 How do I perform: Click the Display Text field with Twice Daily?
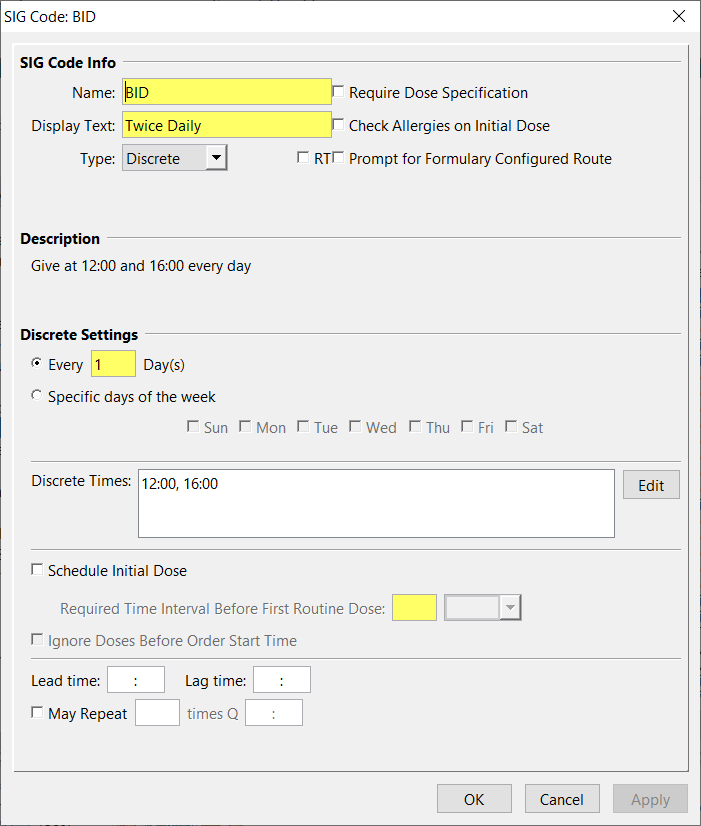(x=226, y=125)
